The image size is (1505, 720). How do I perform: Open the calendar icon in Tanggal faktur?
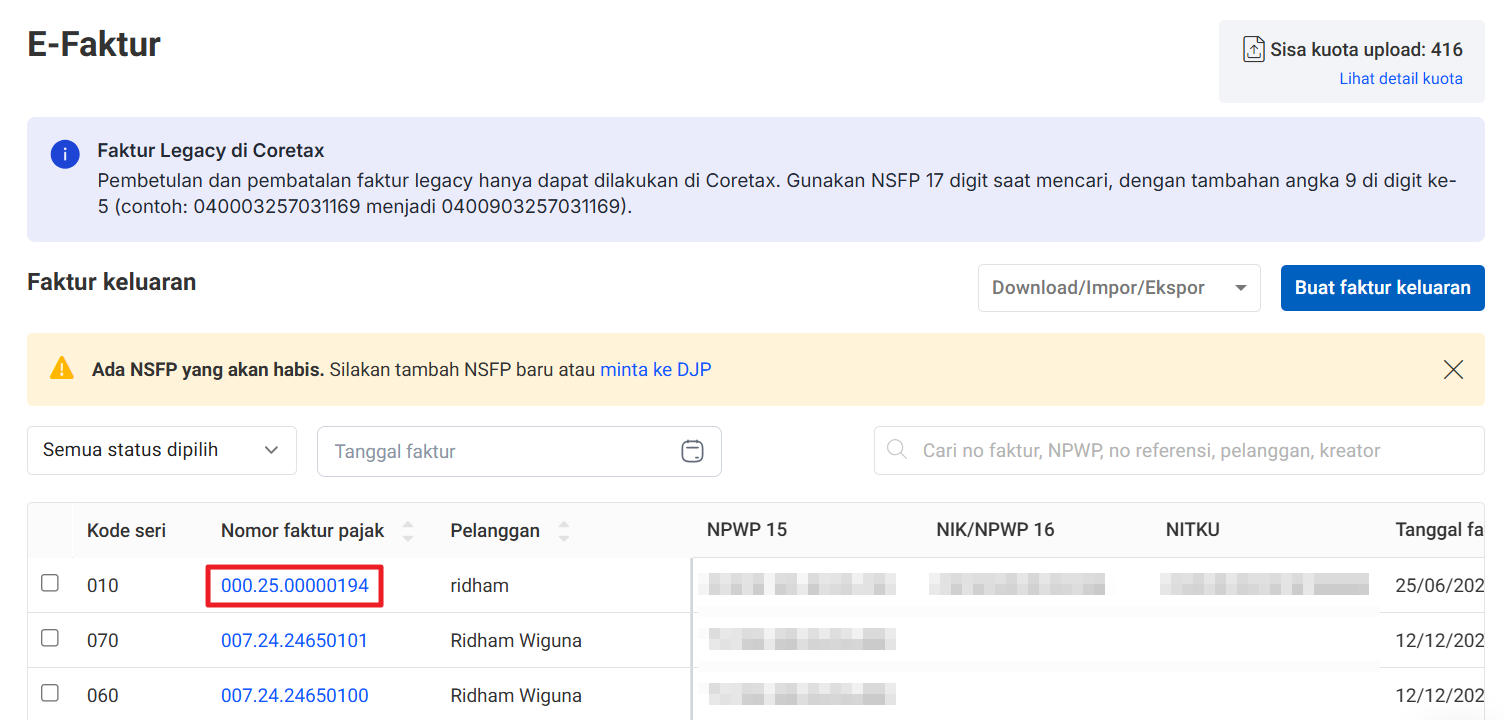point(692,451)
